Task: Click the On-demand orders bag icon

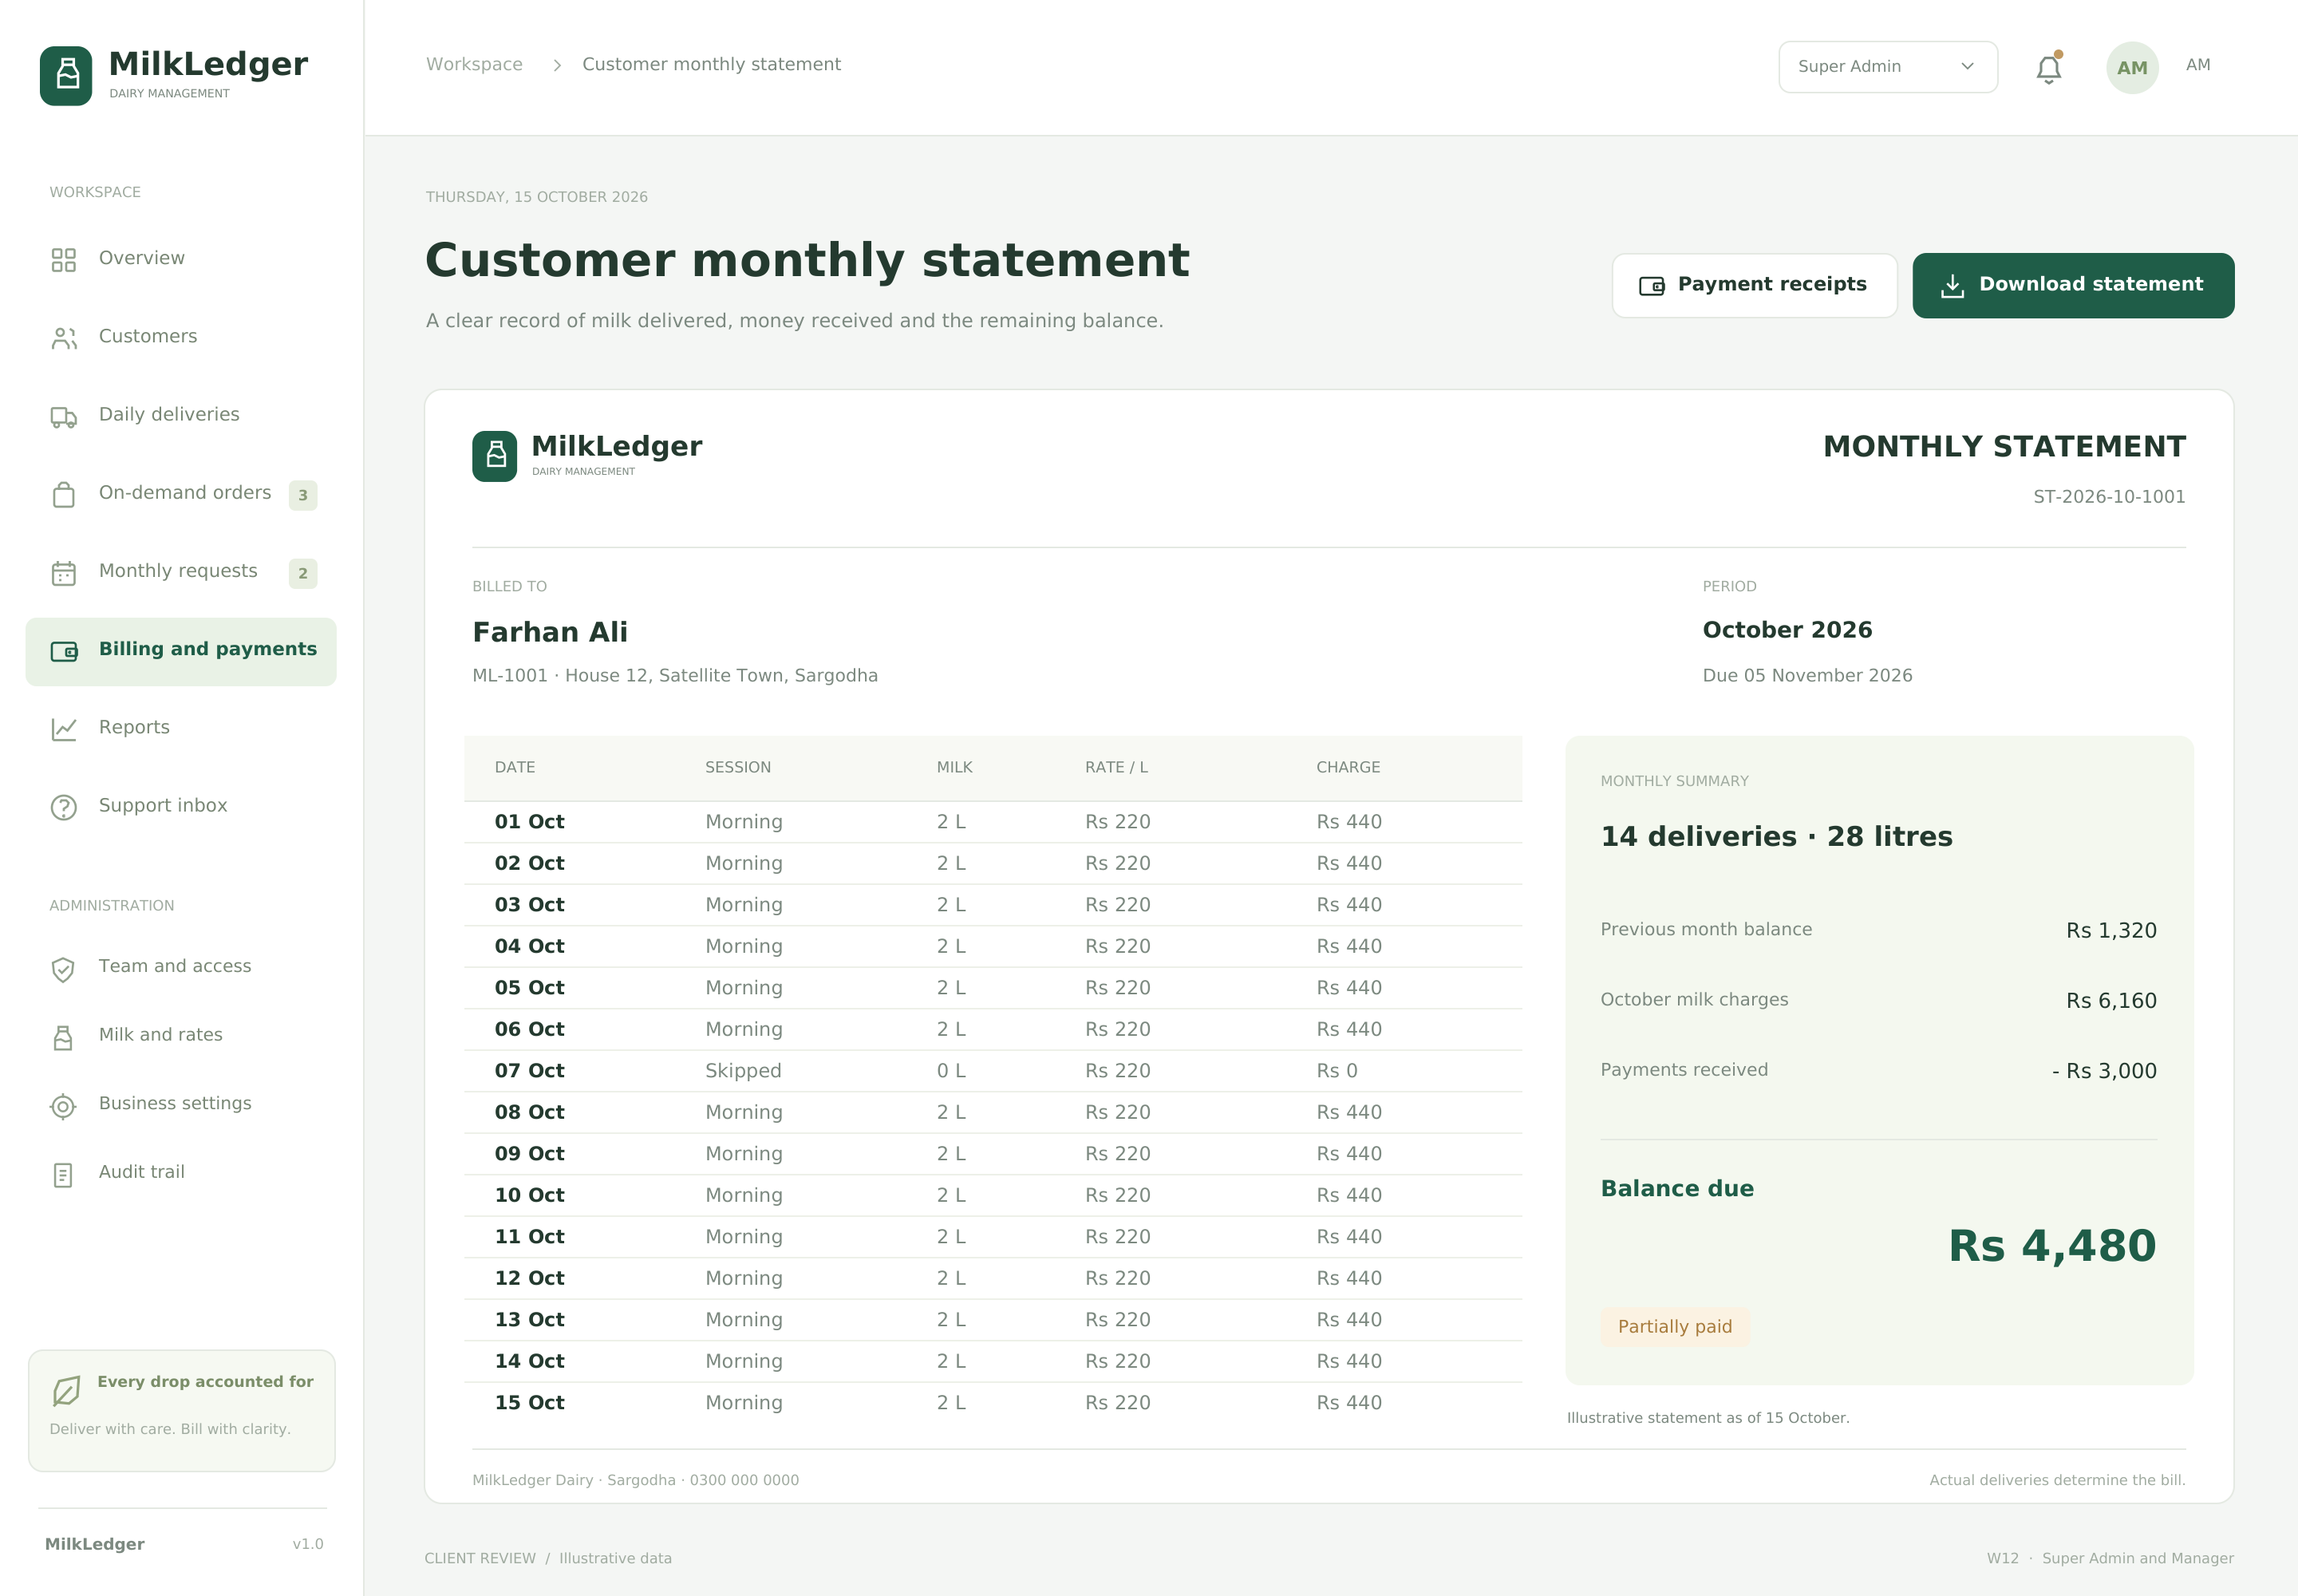Action: tap(64, 494)
